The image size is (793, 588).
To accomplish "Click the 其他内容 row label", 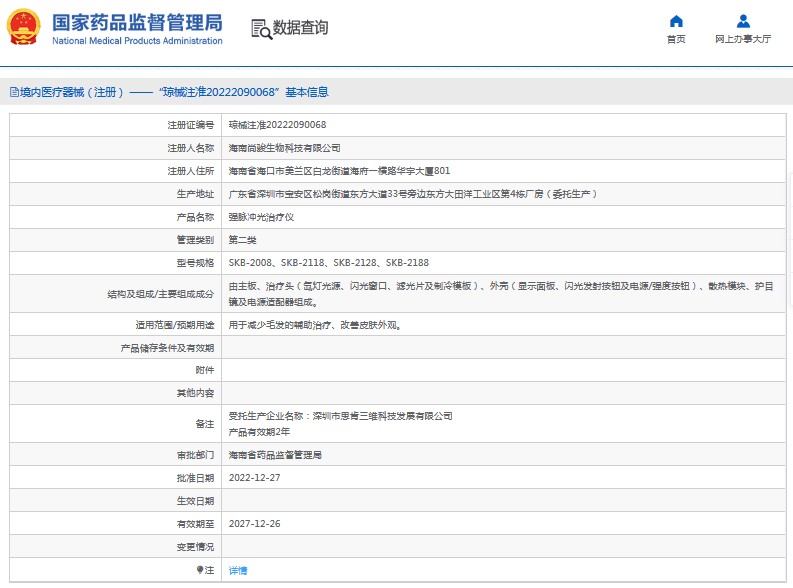I will [195, 393].
